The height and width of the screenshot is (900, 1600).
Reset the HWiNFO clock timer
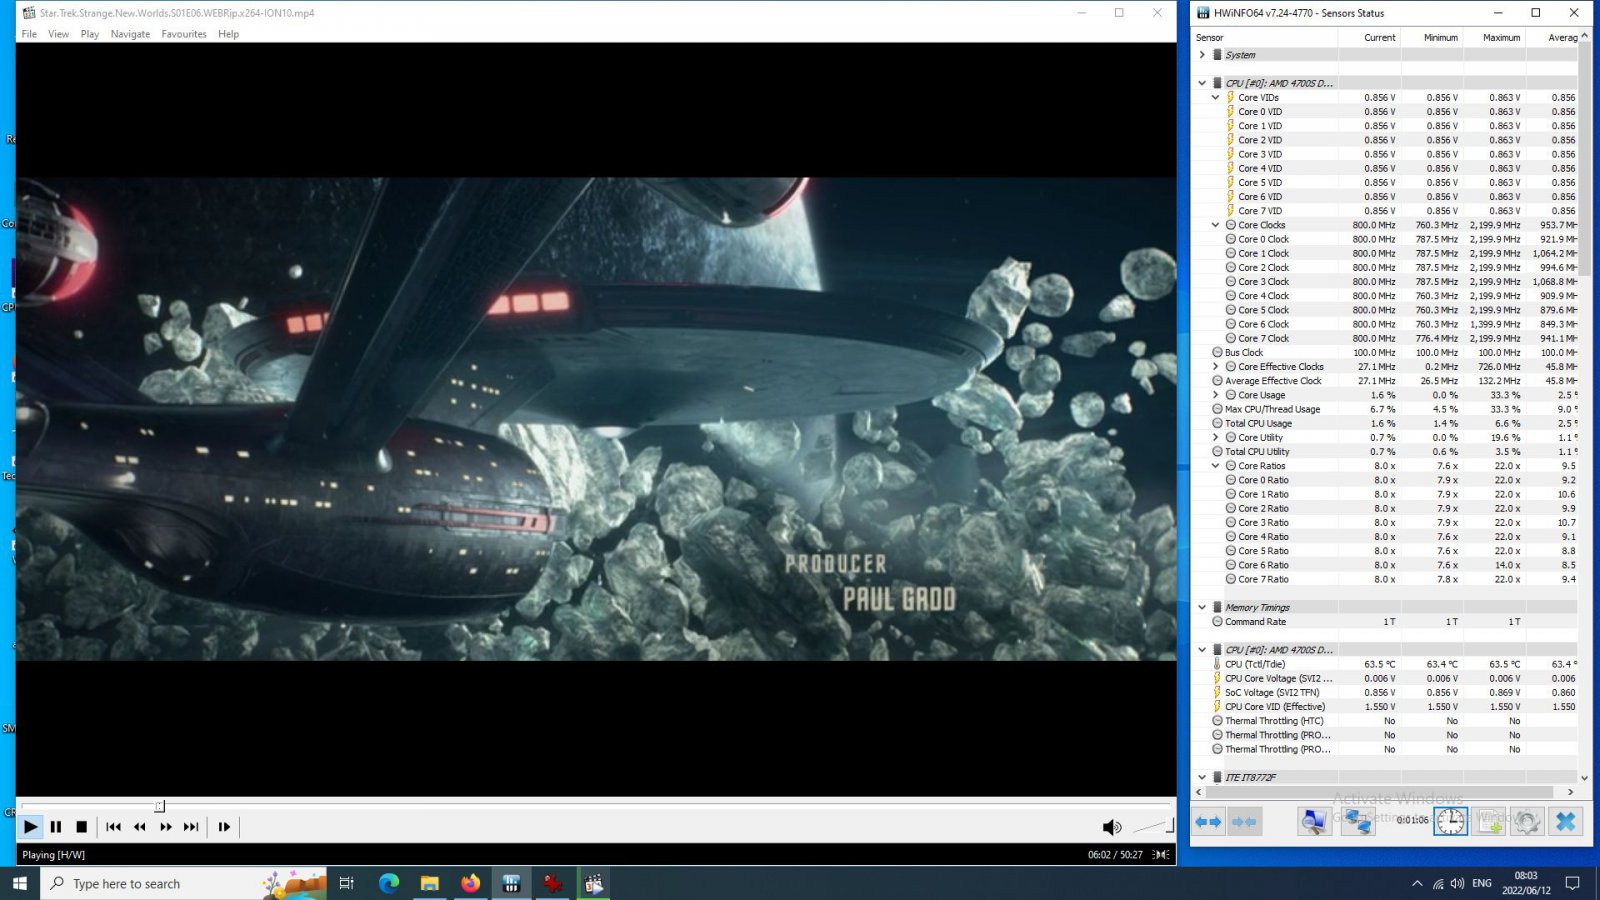(1450, 822)
